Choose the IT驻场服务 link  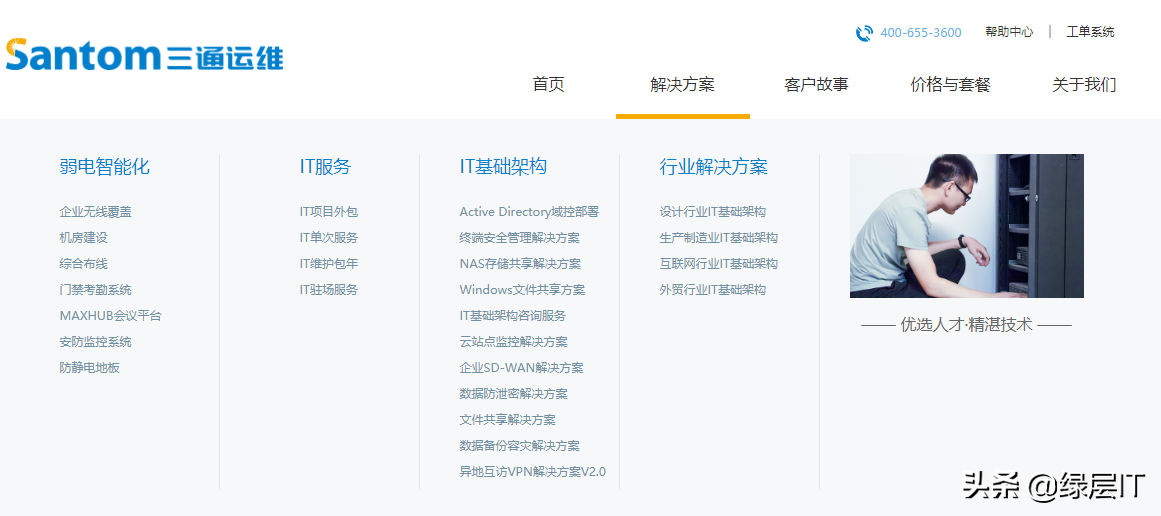(x=328, y=290)
